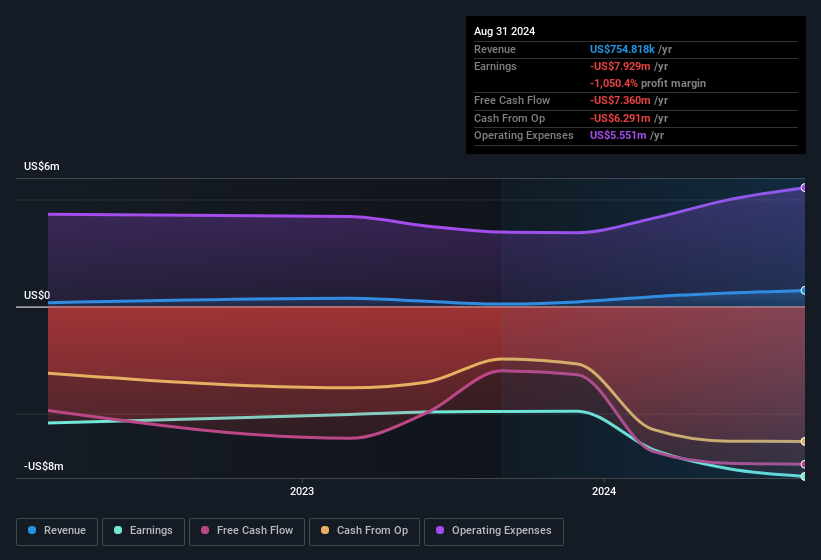The width and height of the screenshot is (821, 560).
Task: Click the -US$7.929m earnings value
Action: [620, 66]
